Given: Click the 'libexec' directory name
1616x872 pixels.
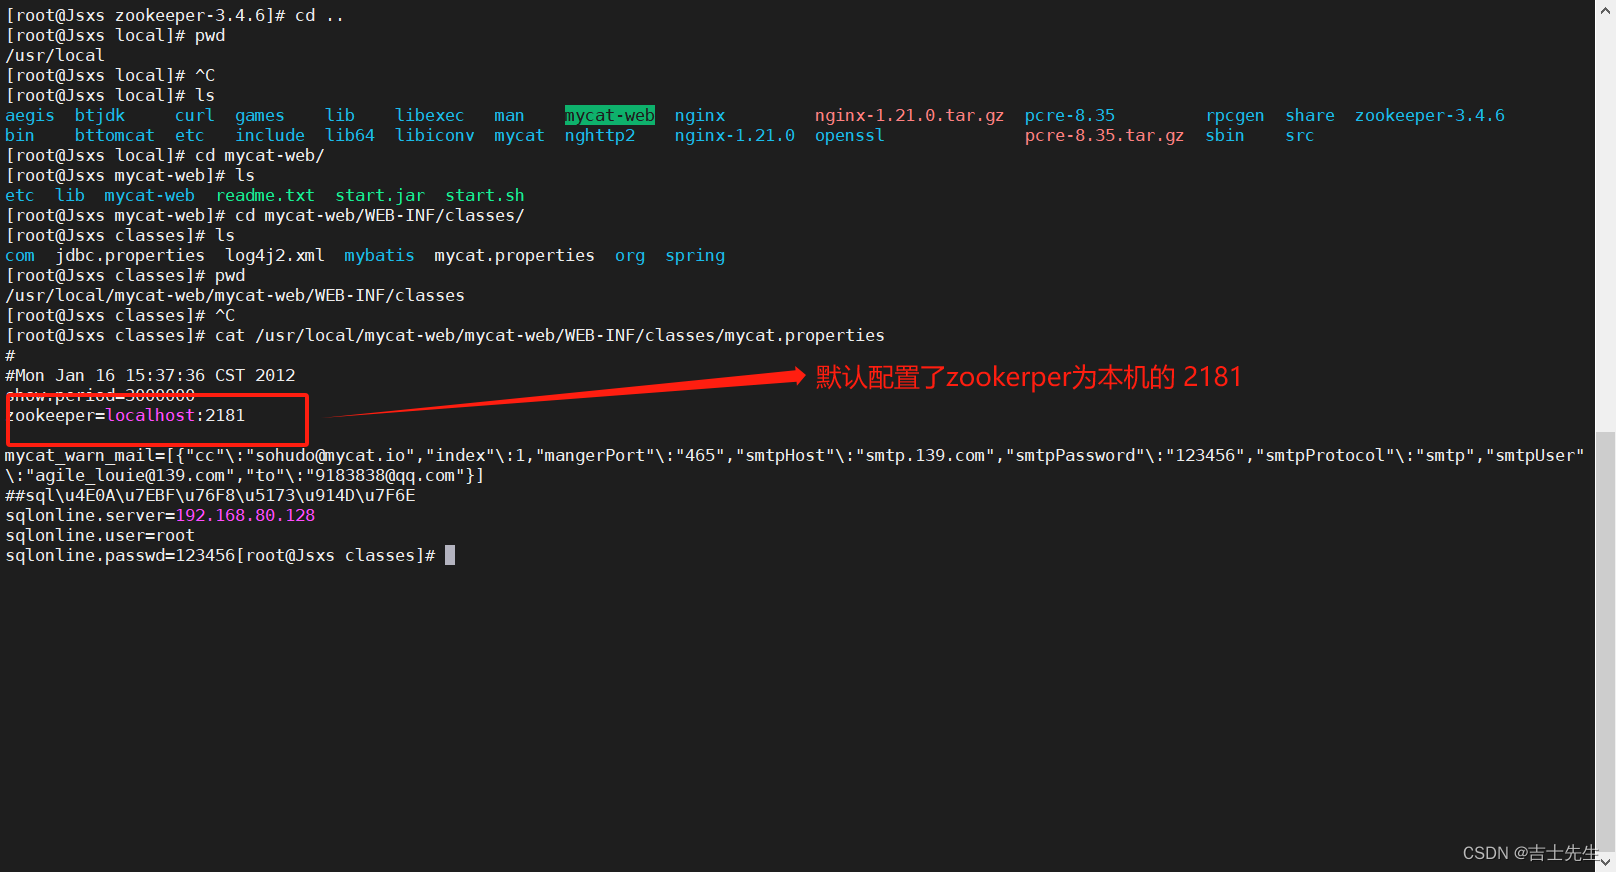Looking at the screenshot, I should (x=430, y=116).
